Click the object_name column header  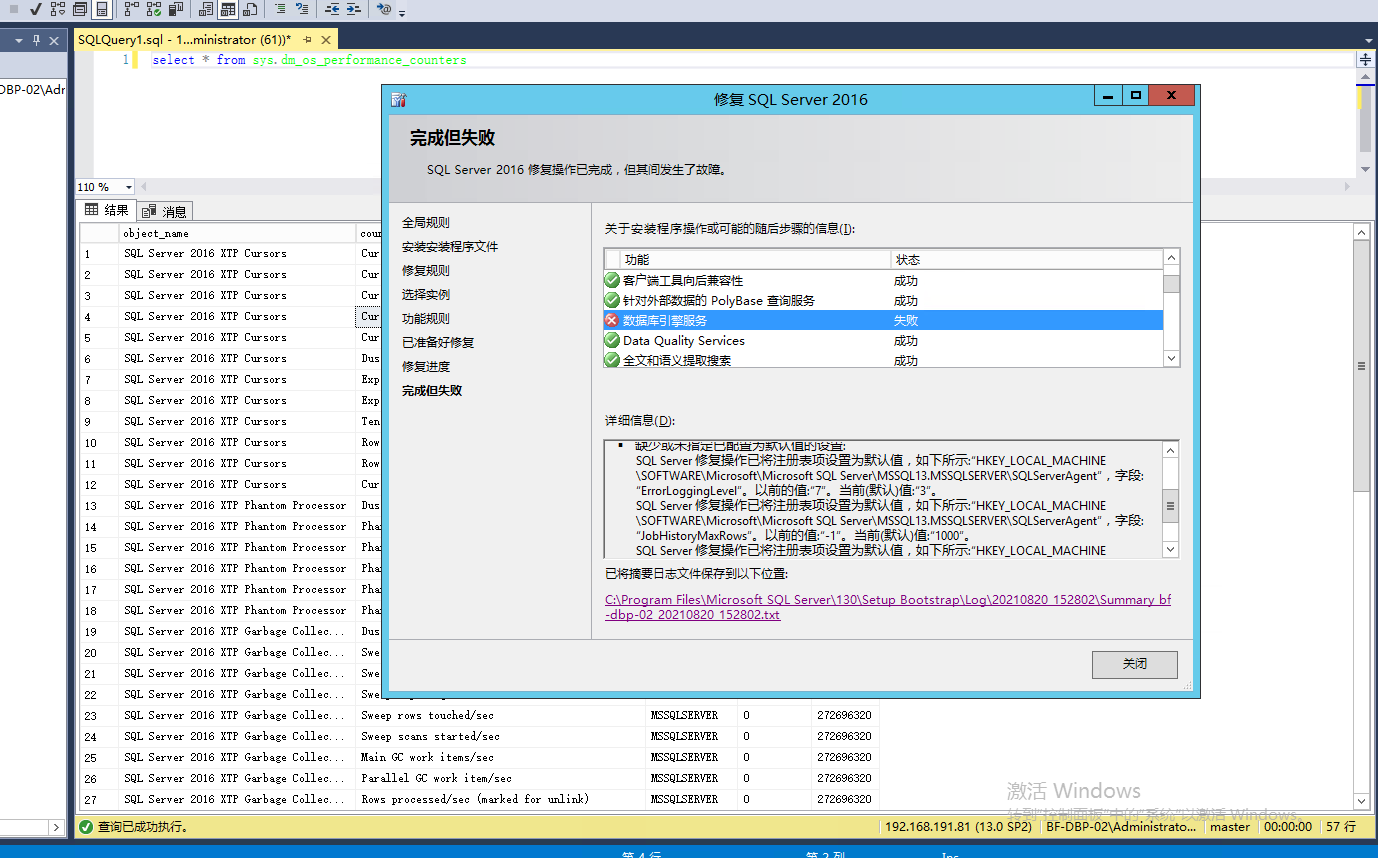coord(237,233)
